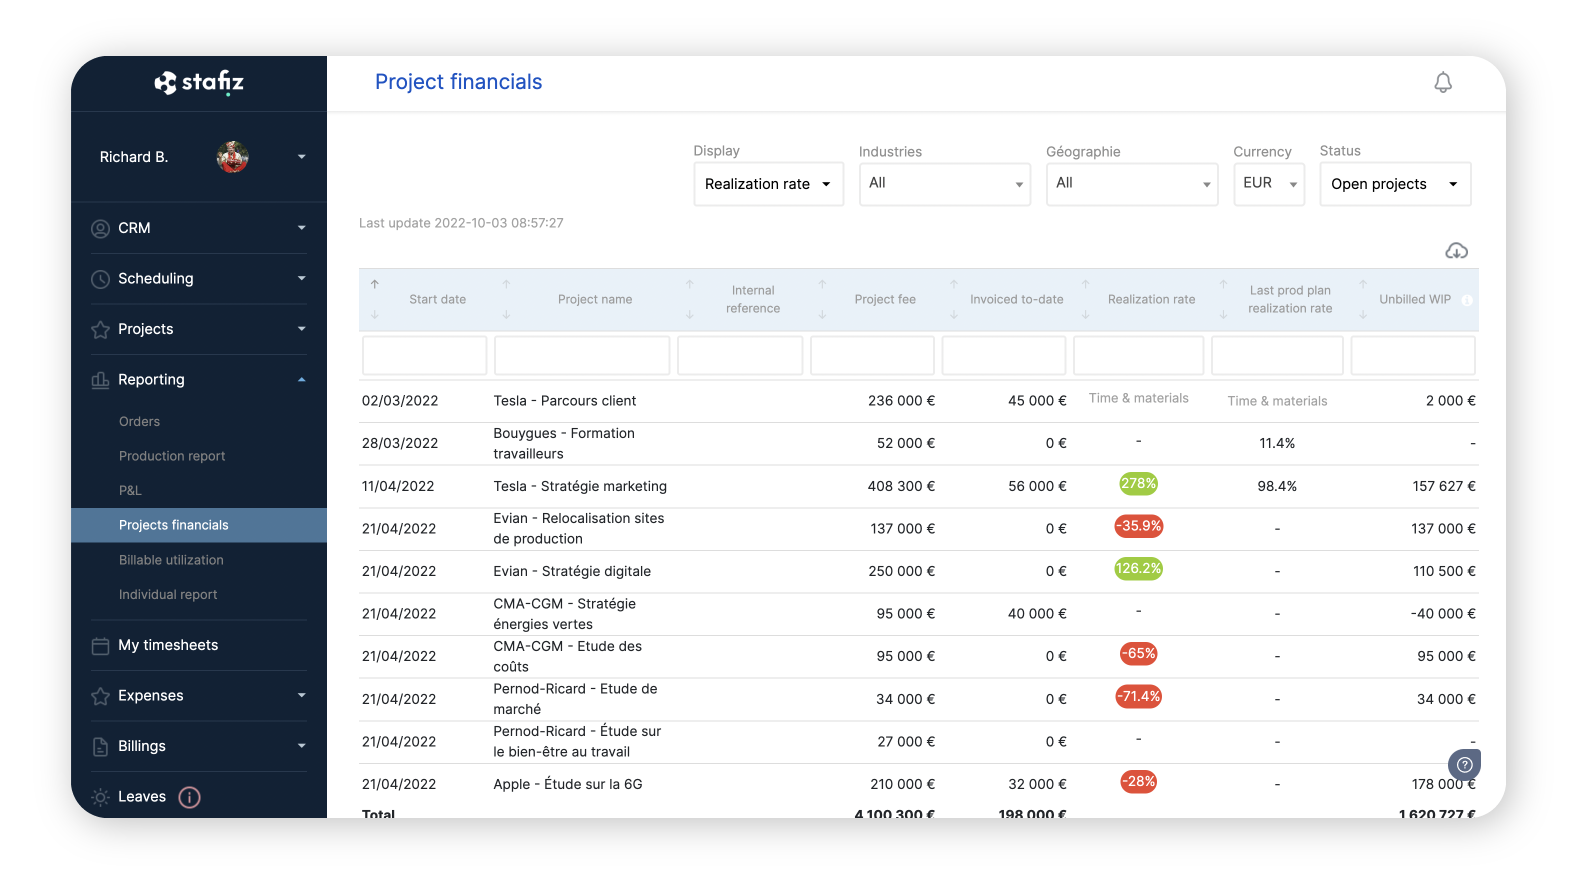Click the green 126.2% realization badge

(x=1139, y=569)
